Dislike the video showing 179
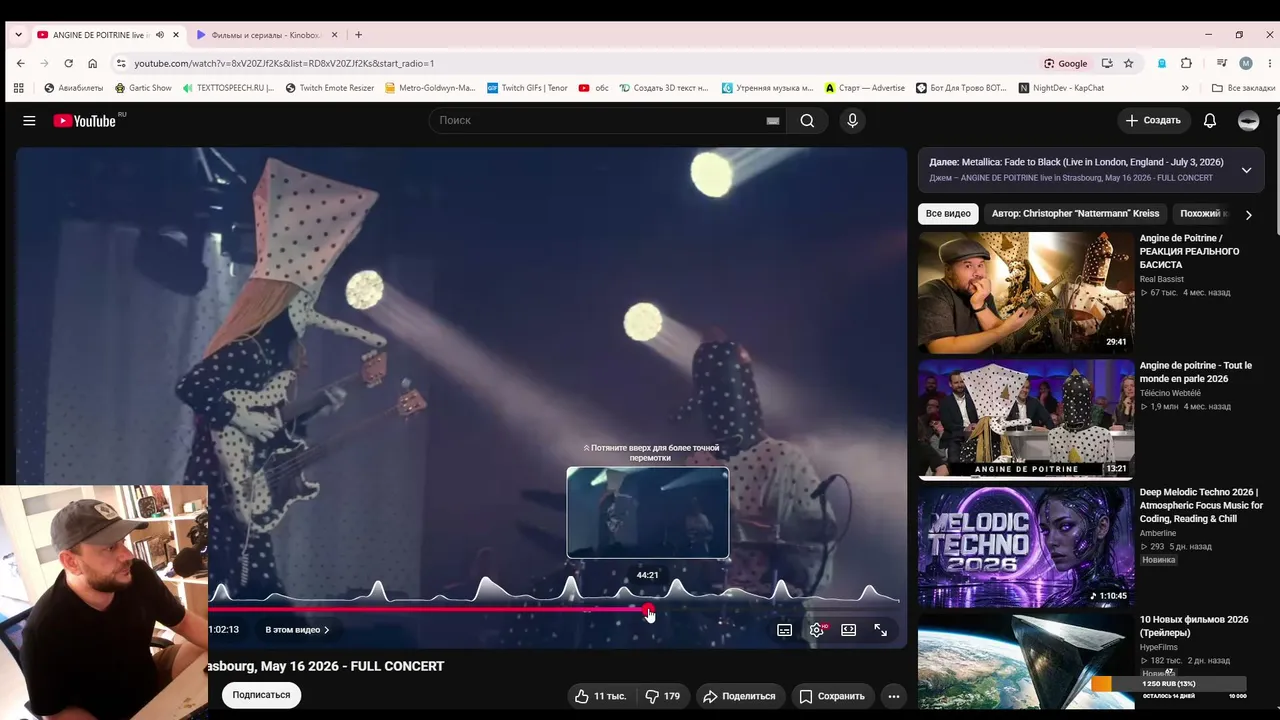 [x=662, y=696]
